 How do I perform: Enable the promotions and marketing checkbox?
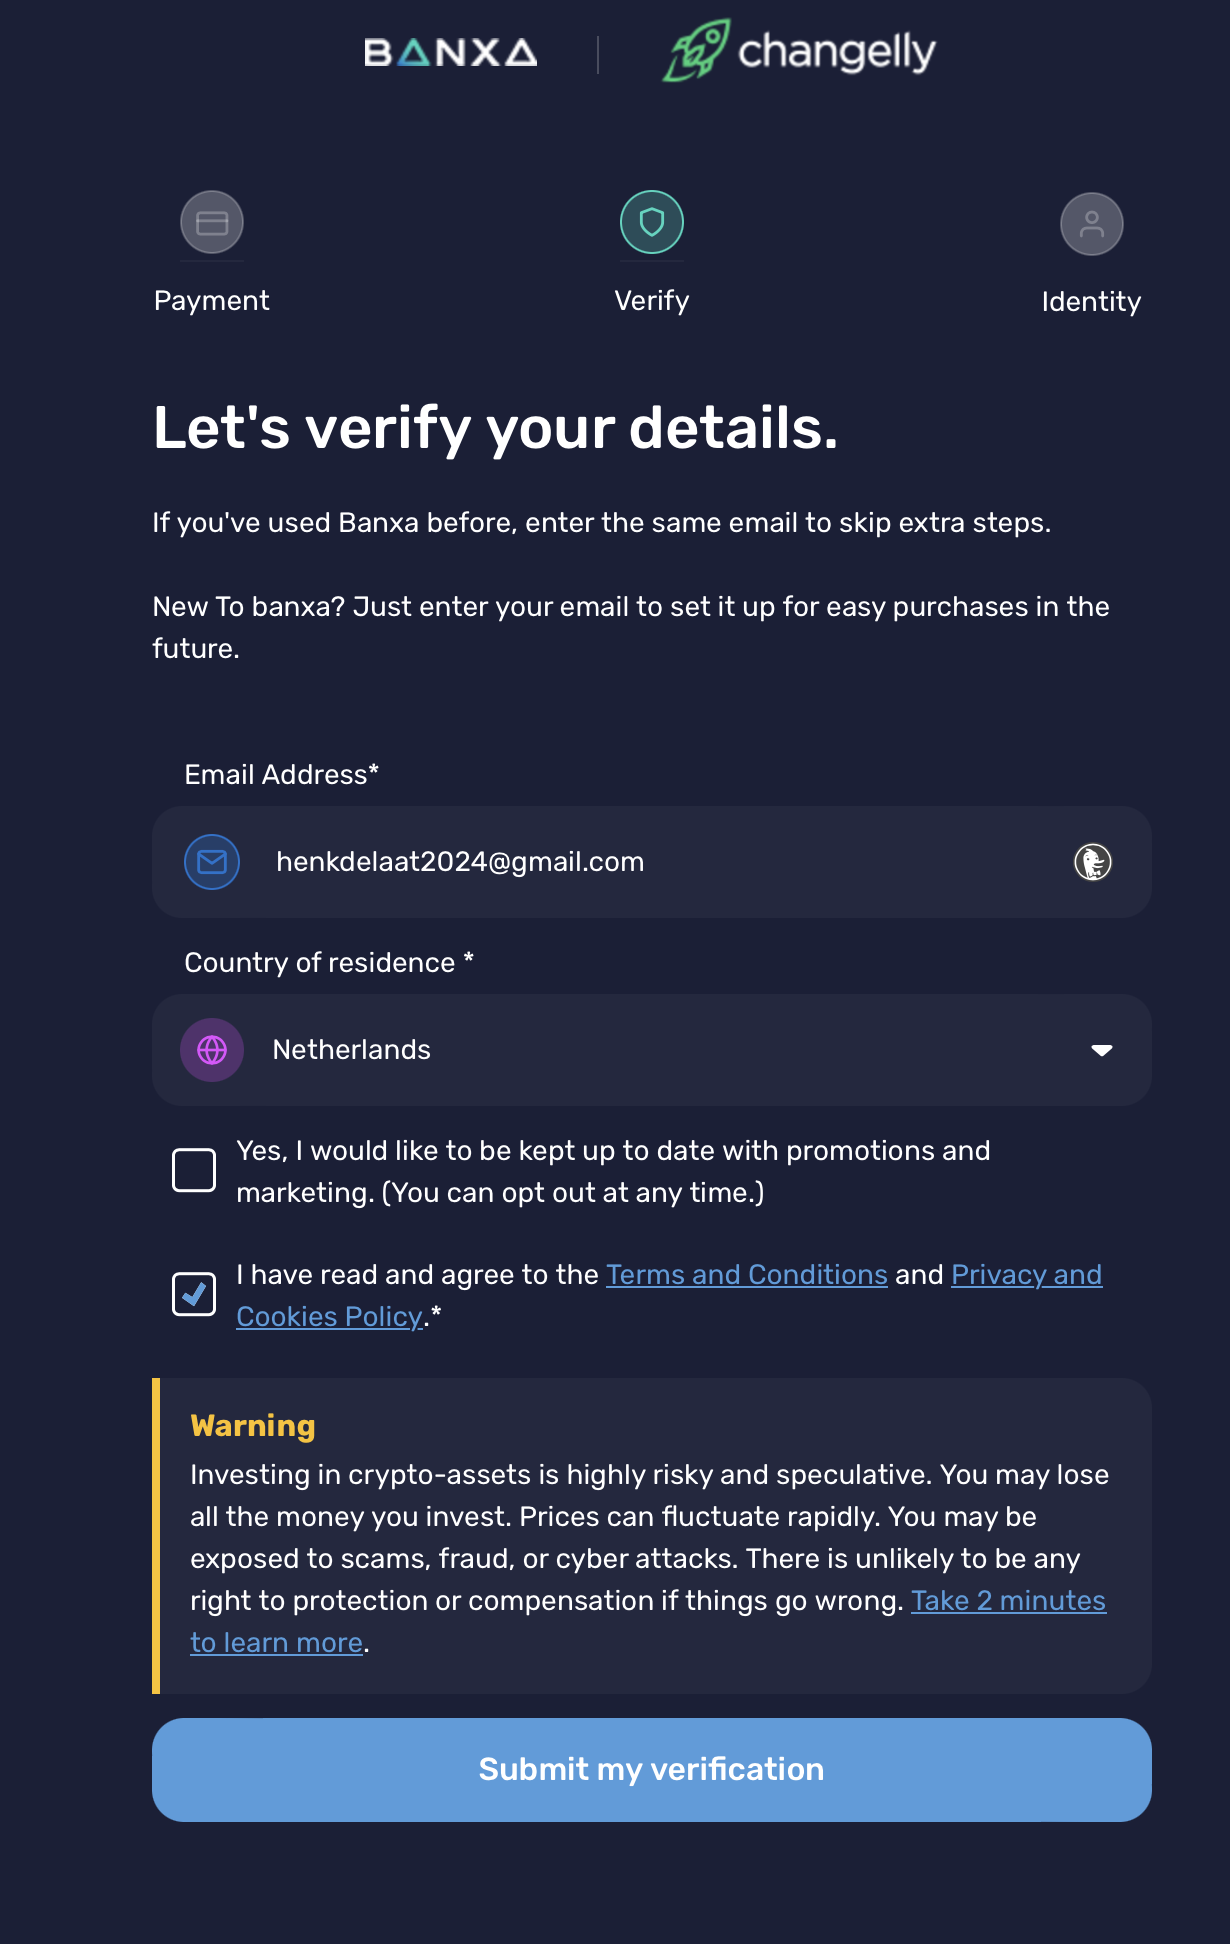pyautogui.click(x=194, y=1170)
